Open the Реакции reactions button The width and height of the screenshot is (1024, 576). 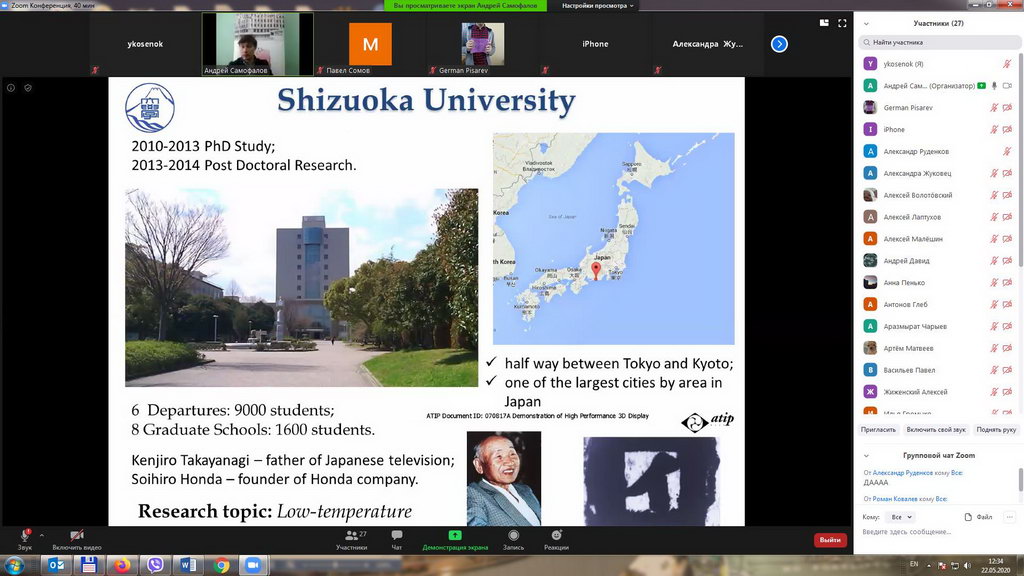(556, 539)
